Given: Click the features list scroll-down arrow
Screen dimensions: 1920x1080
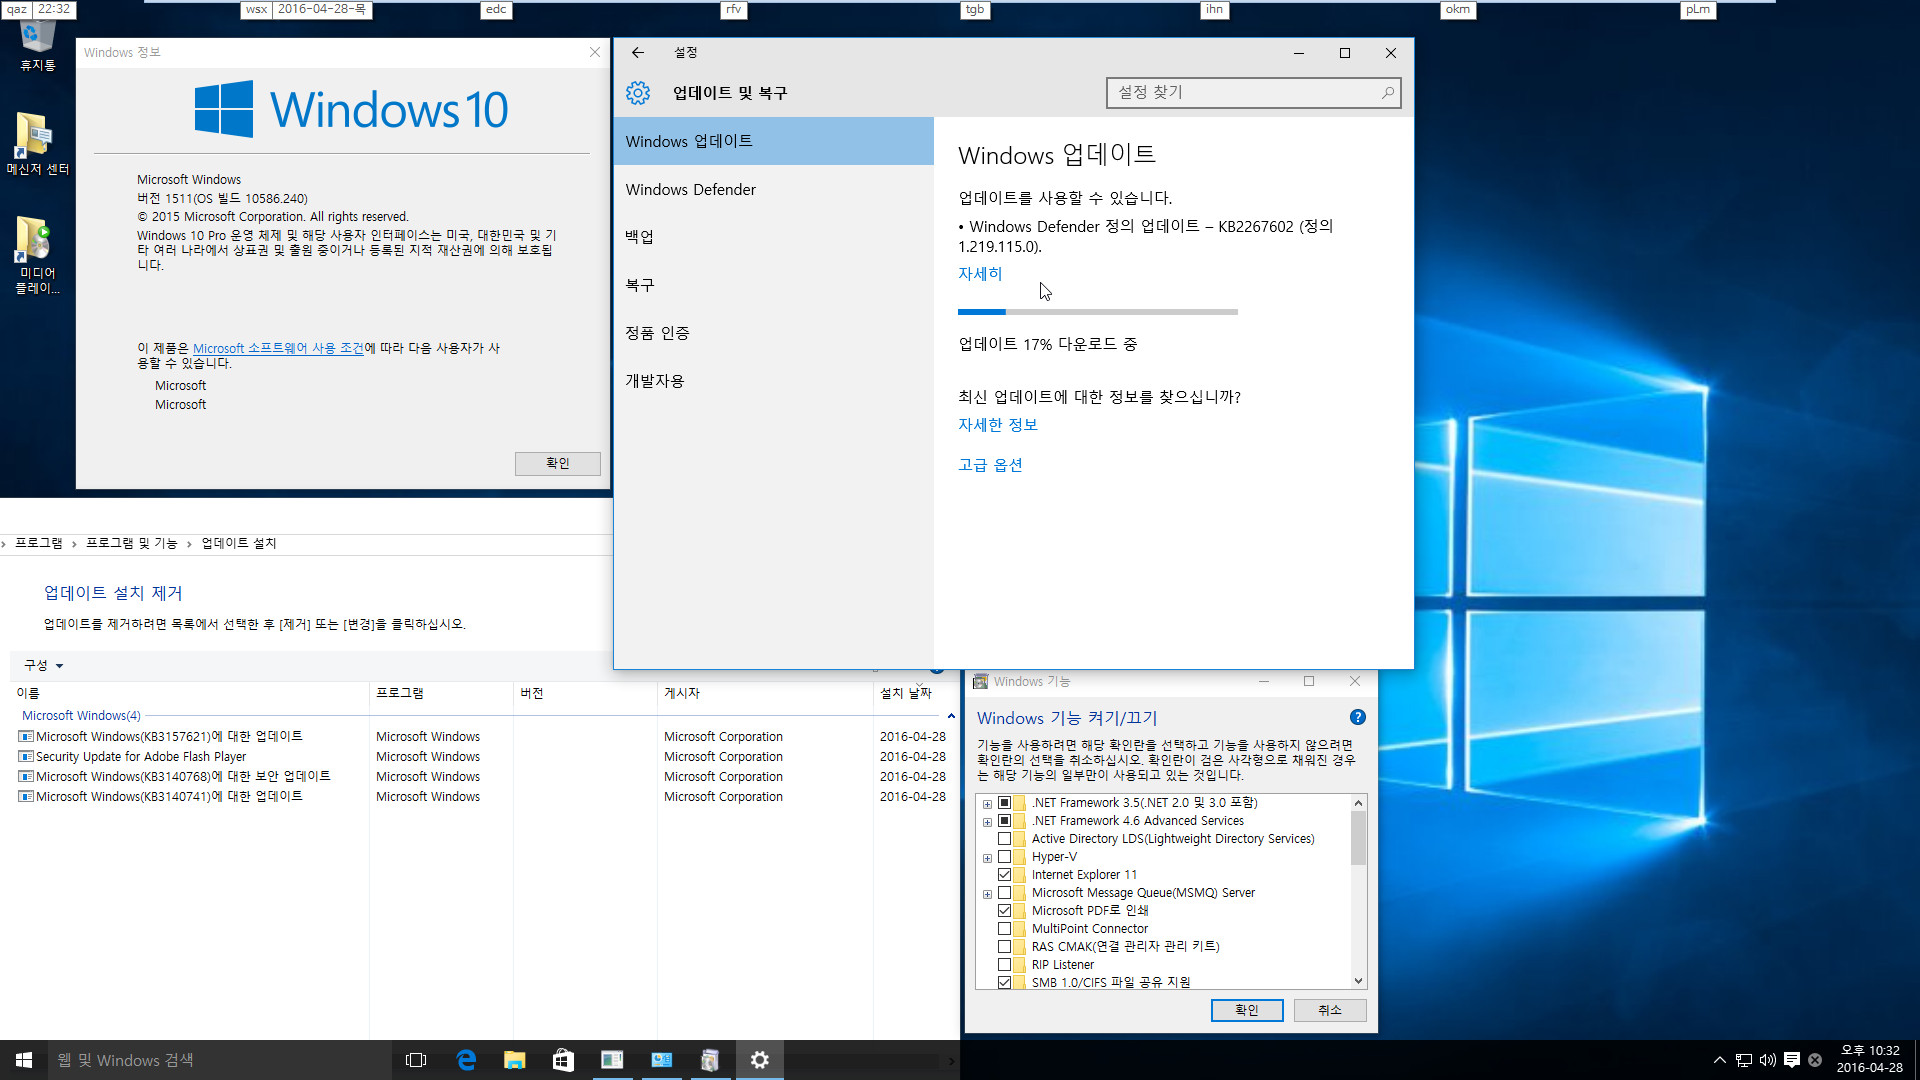Looking at the screenshot, I should click(1358, 981).
